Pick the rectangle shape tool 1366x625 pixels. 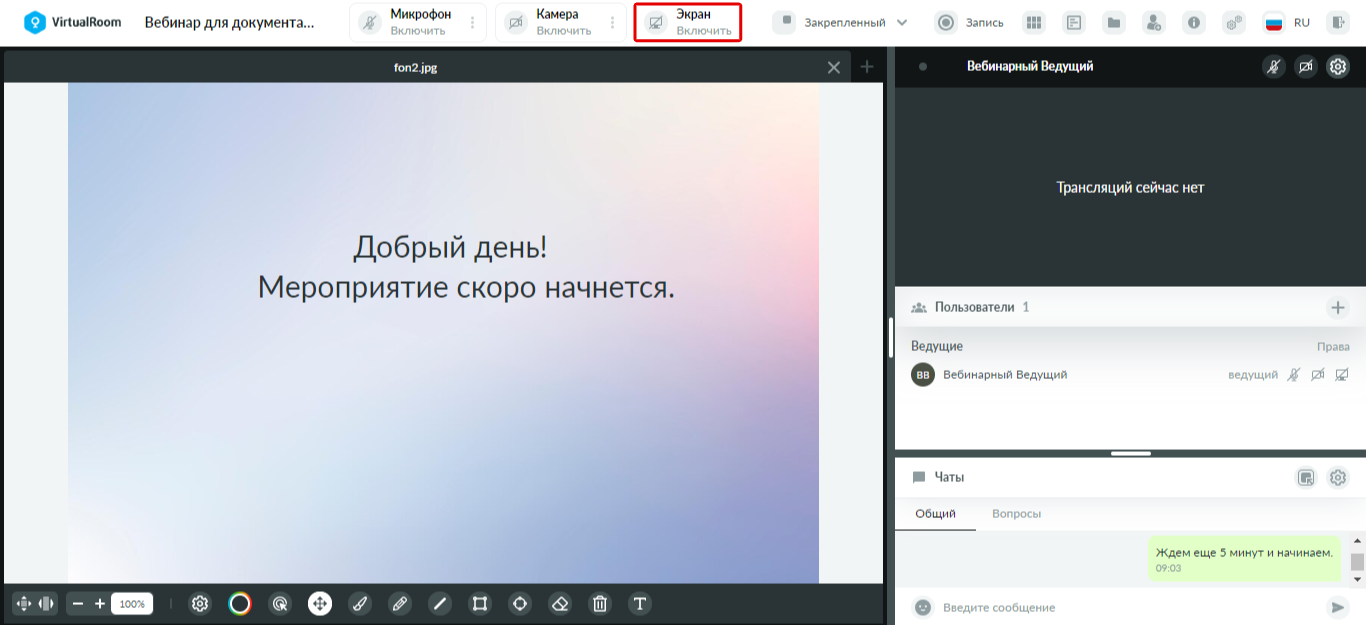point(480,603)
